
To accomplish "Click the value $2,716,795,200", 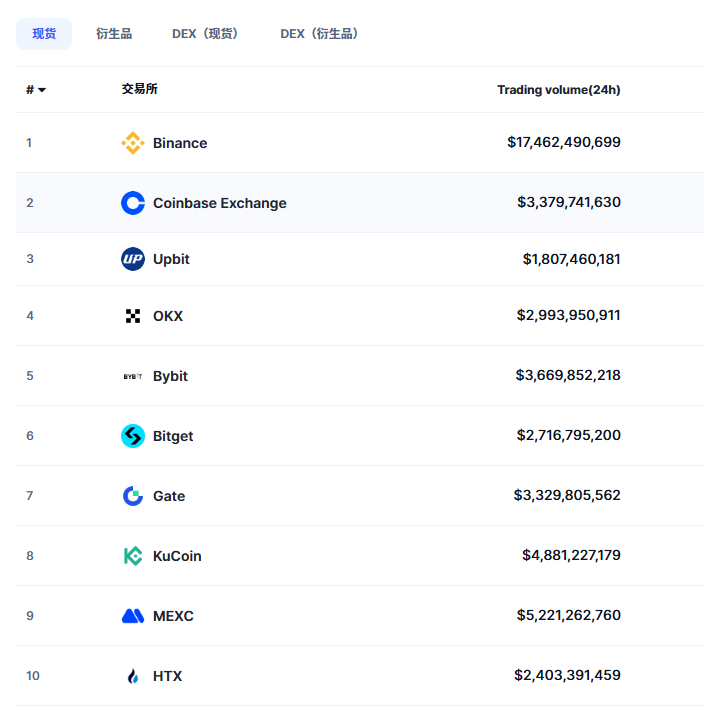I will [569, 435].
